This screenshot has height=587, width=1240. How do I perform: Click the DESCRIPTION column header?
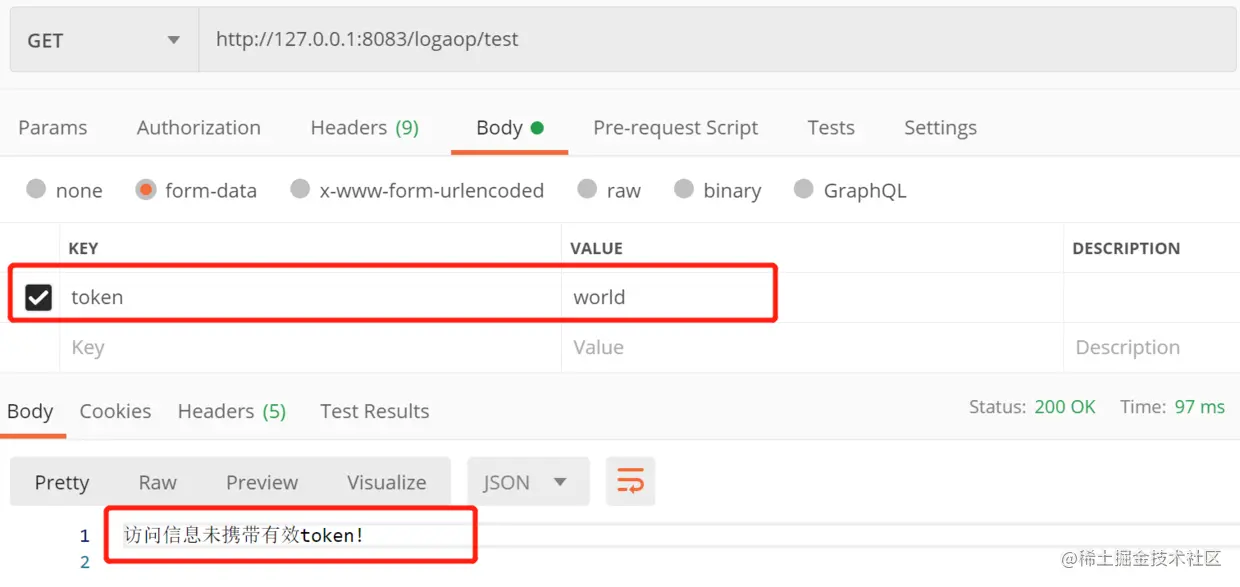click(x=1126, y=248)
